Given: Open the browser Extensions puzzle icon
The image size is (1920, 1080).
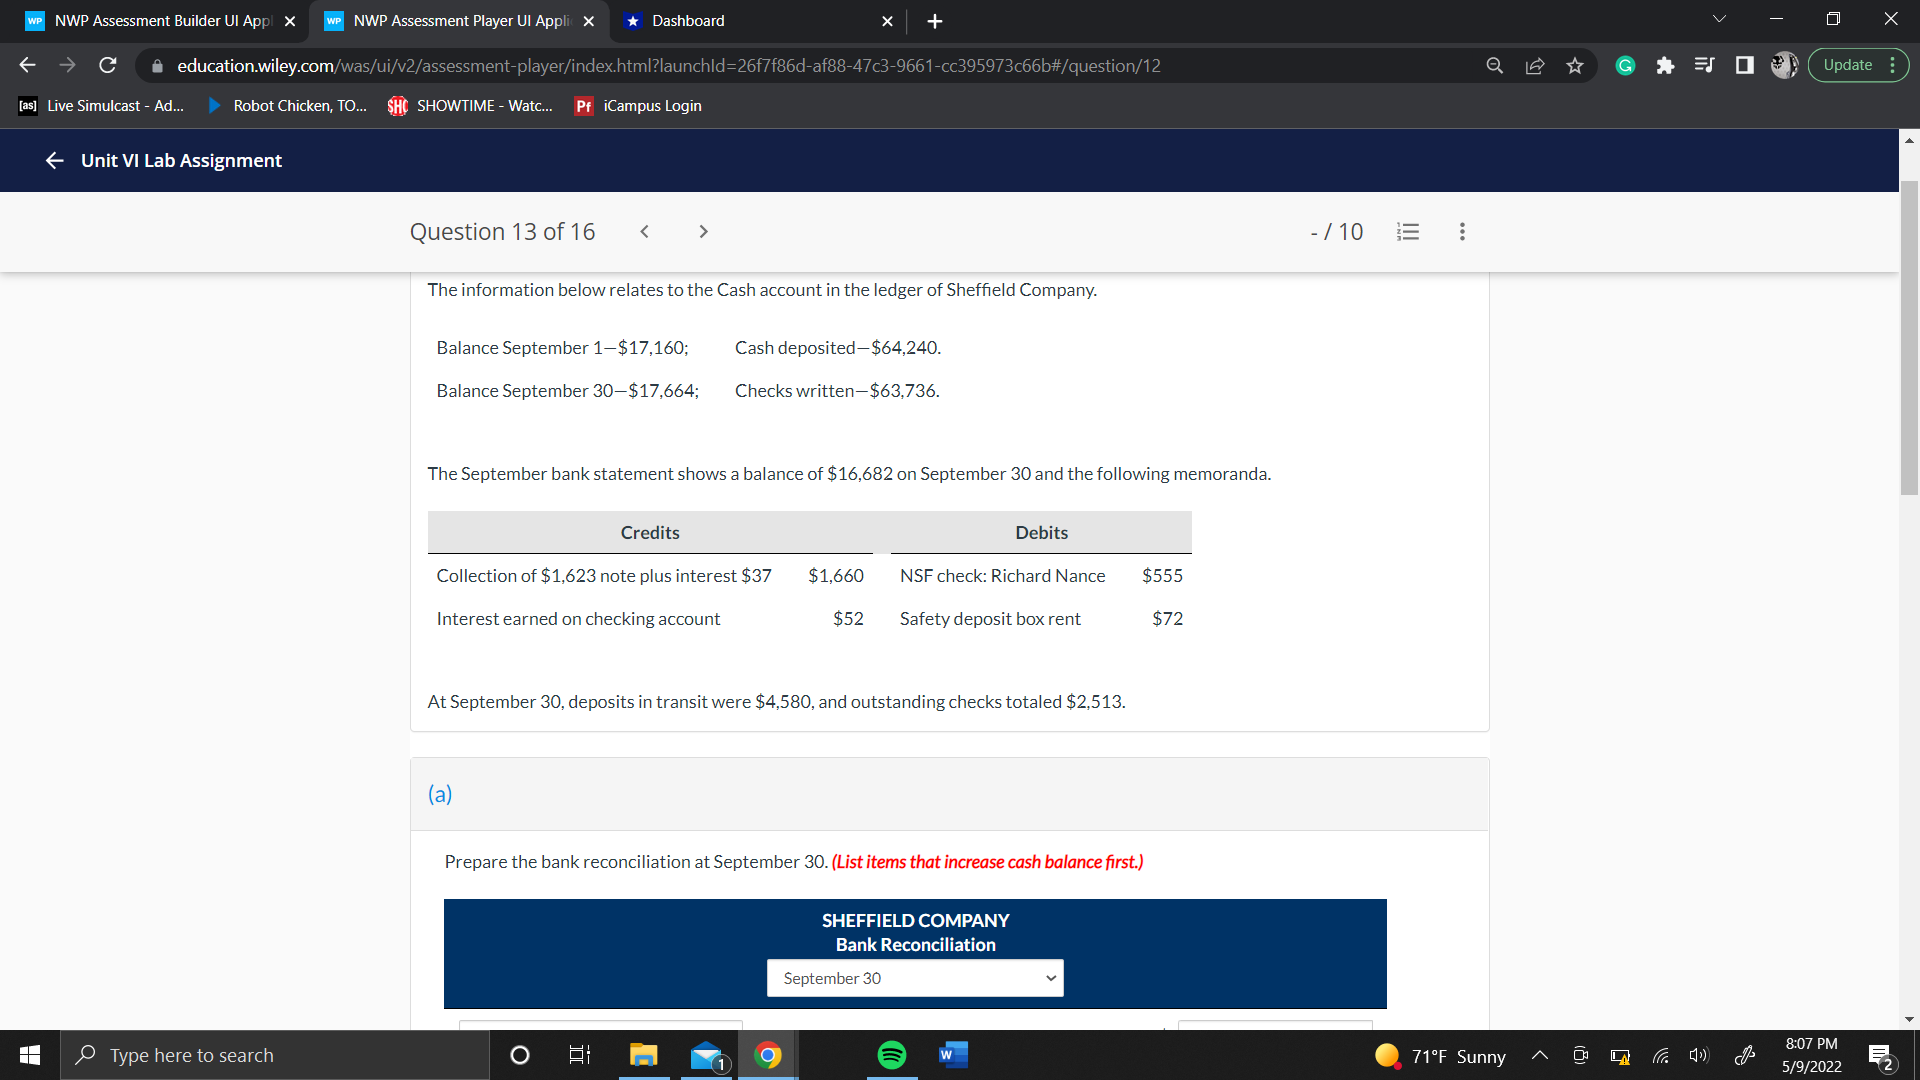Looking at the screenshot, I should (x=1665, y=65).
